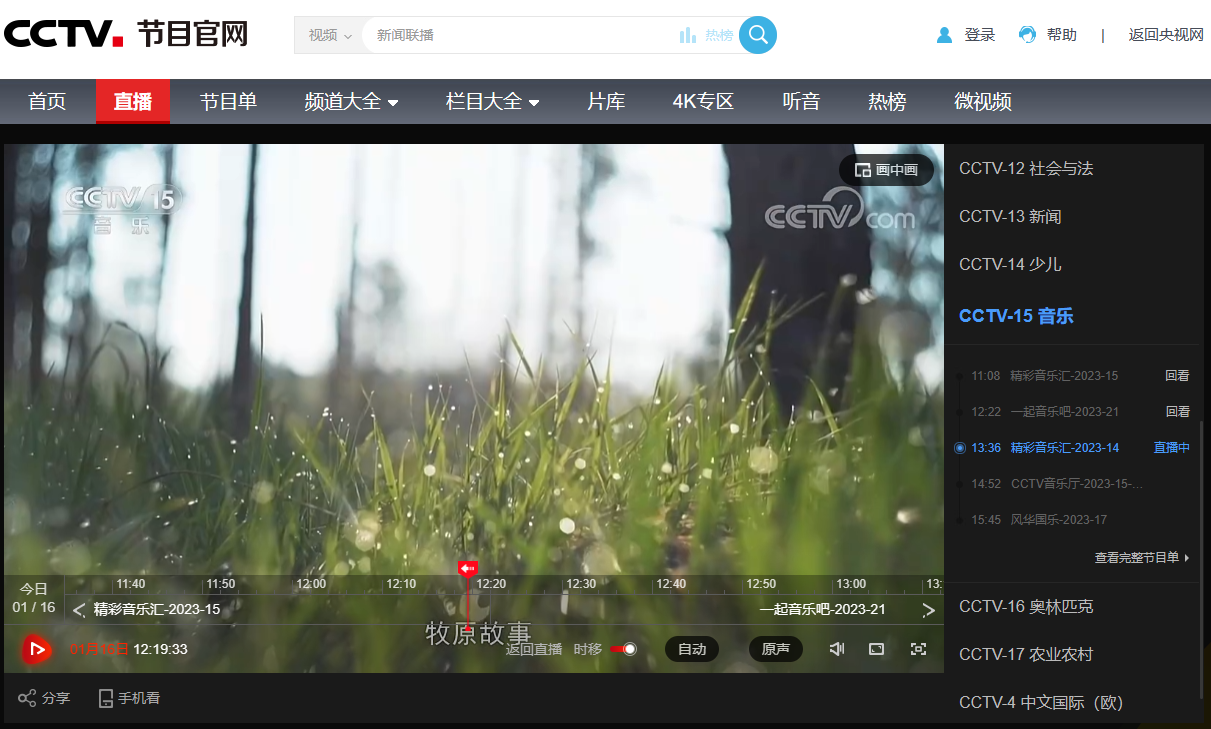1211x729 pixels.
Task: Click the 返回直播 link
Action: [x=534, y=650]
